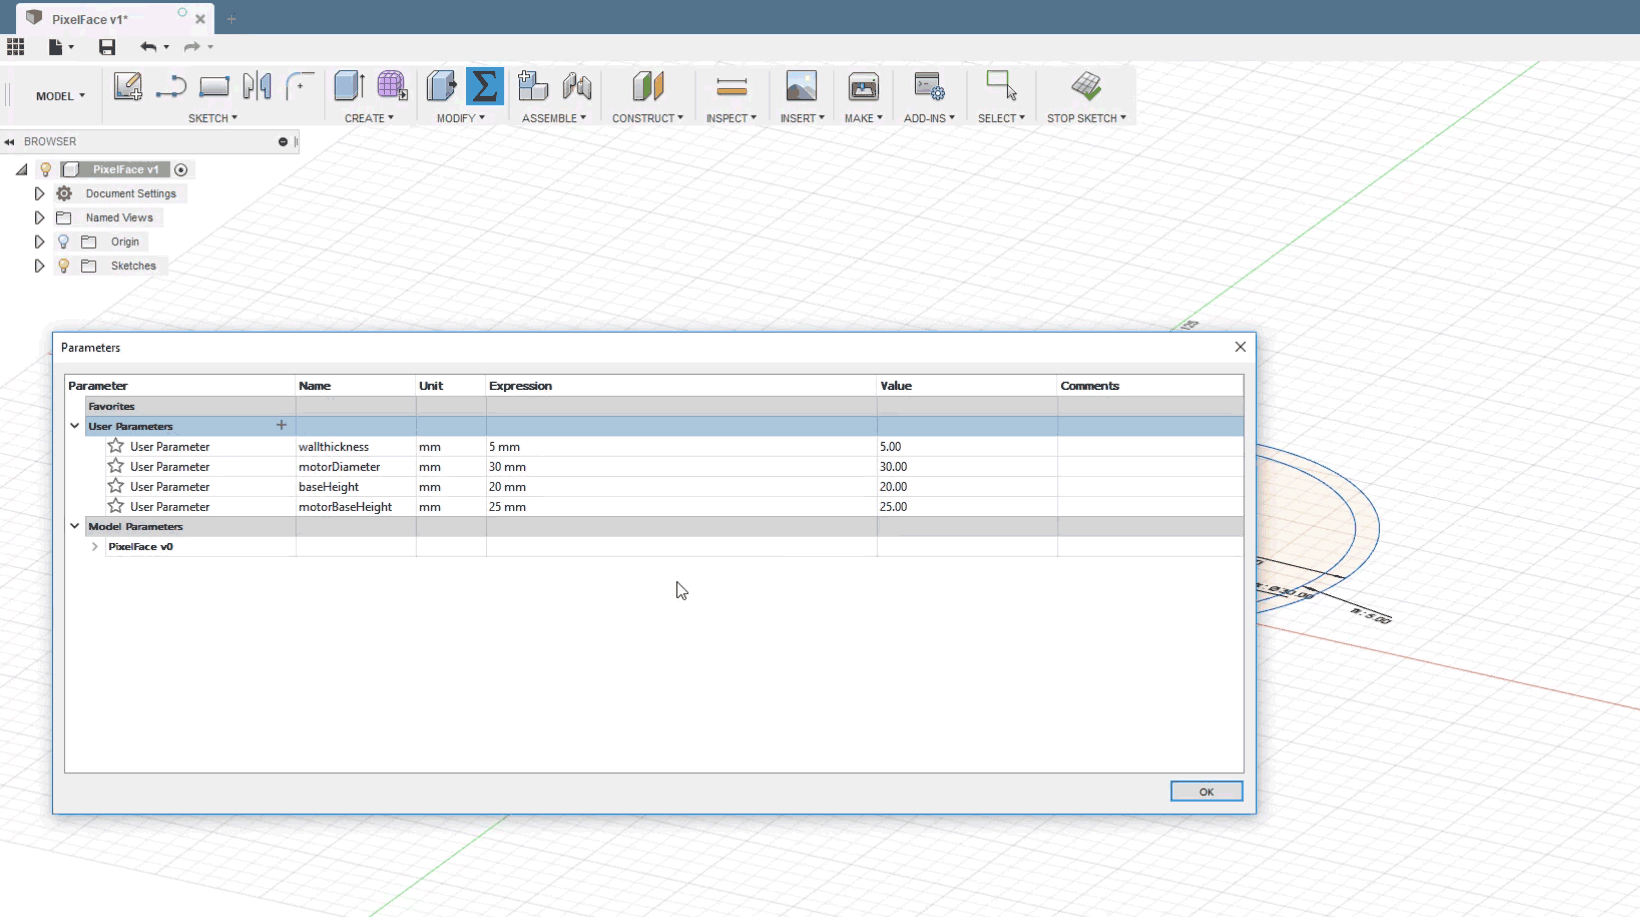This screenshot has width=1640, height=917.
Task: Toggle visibility bulb of Origin folder
Action: [x=63, y=241]
